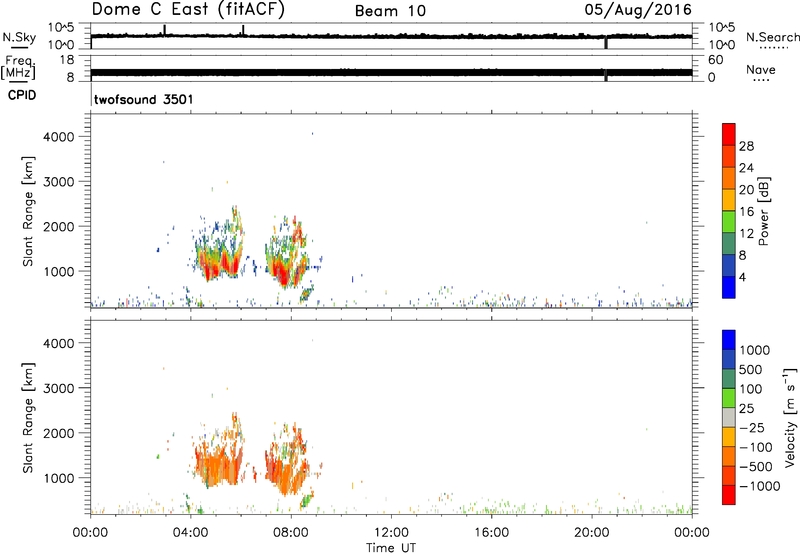Click the '16:00' time tick label
Screen dimensions: 800x554
click(491, 533)
